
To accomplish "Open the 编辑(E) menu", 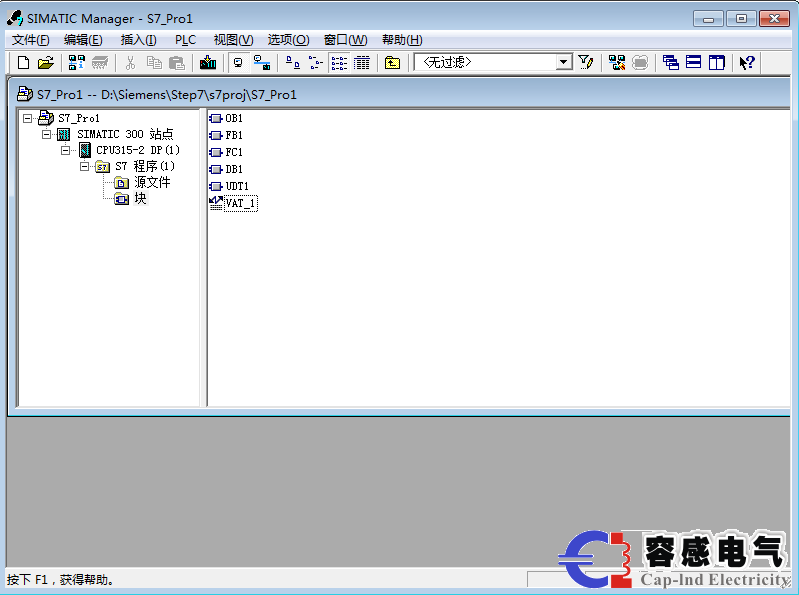I will pyautogui.click(x=83, y=40).
